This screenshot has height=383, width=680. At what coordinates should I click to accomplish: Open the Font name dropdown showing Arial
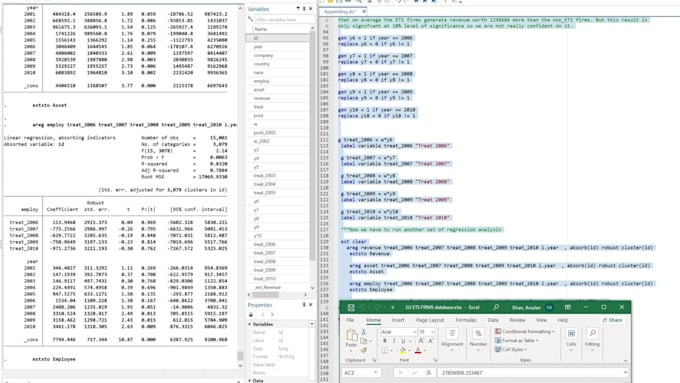414,332
